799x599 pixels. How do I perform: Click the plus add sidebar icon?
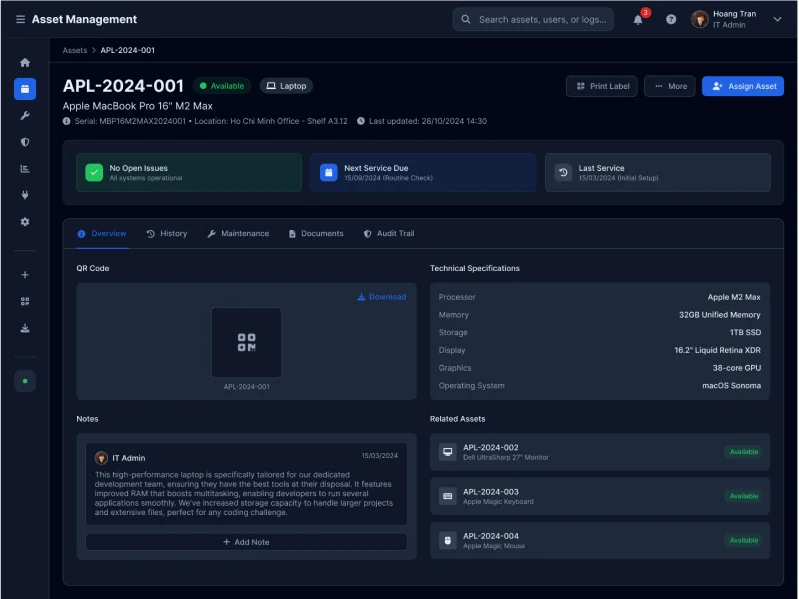pos(25,275)
